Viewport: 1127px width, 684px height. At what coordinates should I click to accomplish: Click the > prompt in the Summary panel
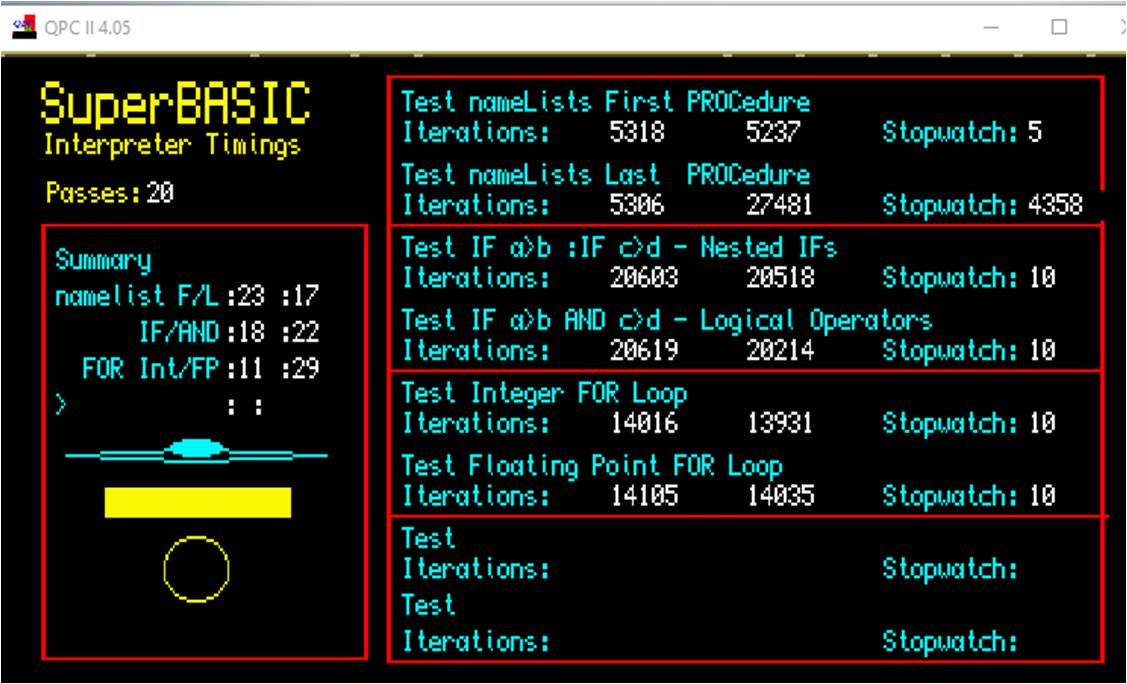(x=61, y=405)
